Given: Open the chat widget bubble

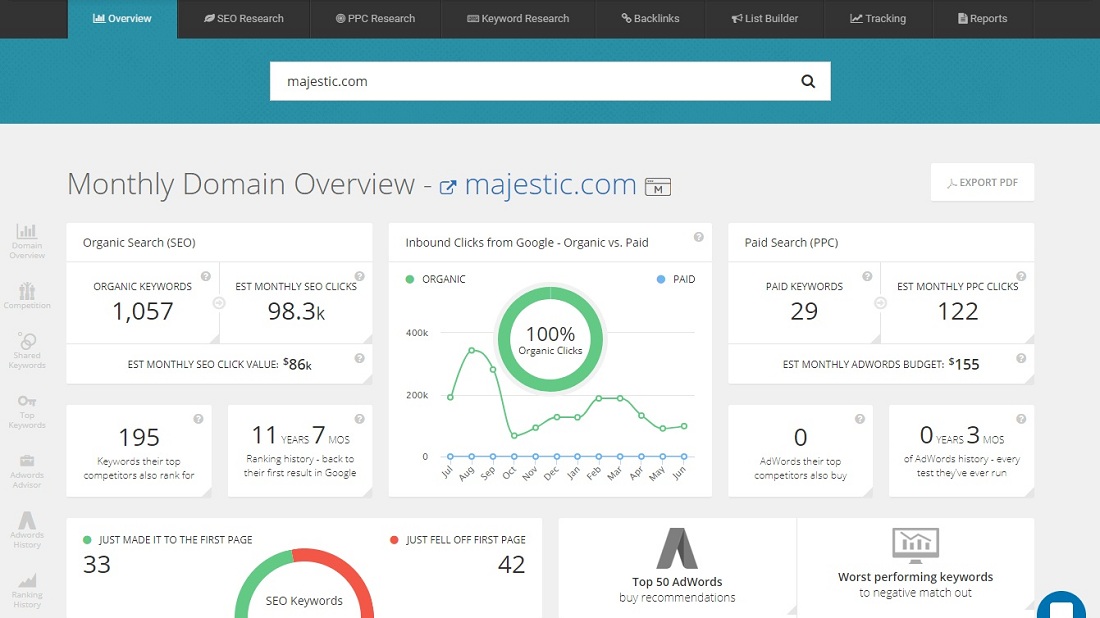Looking at the screenshot, I should 1061,605.
